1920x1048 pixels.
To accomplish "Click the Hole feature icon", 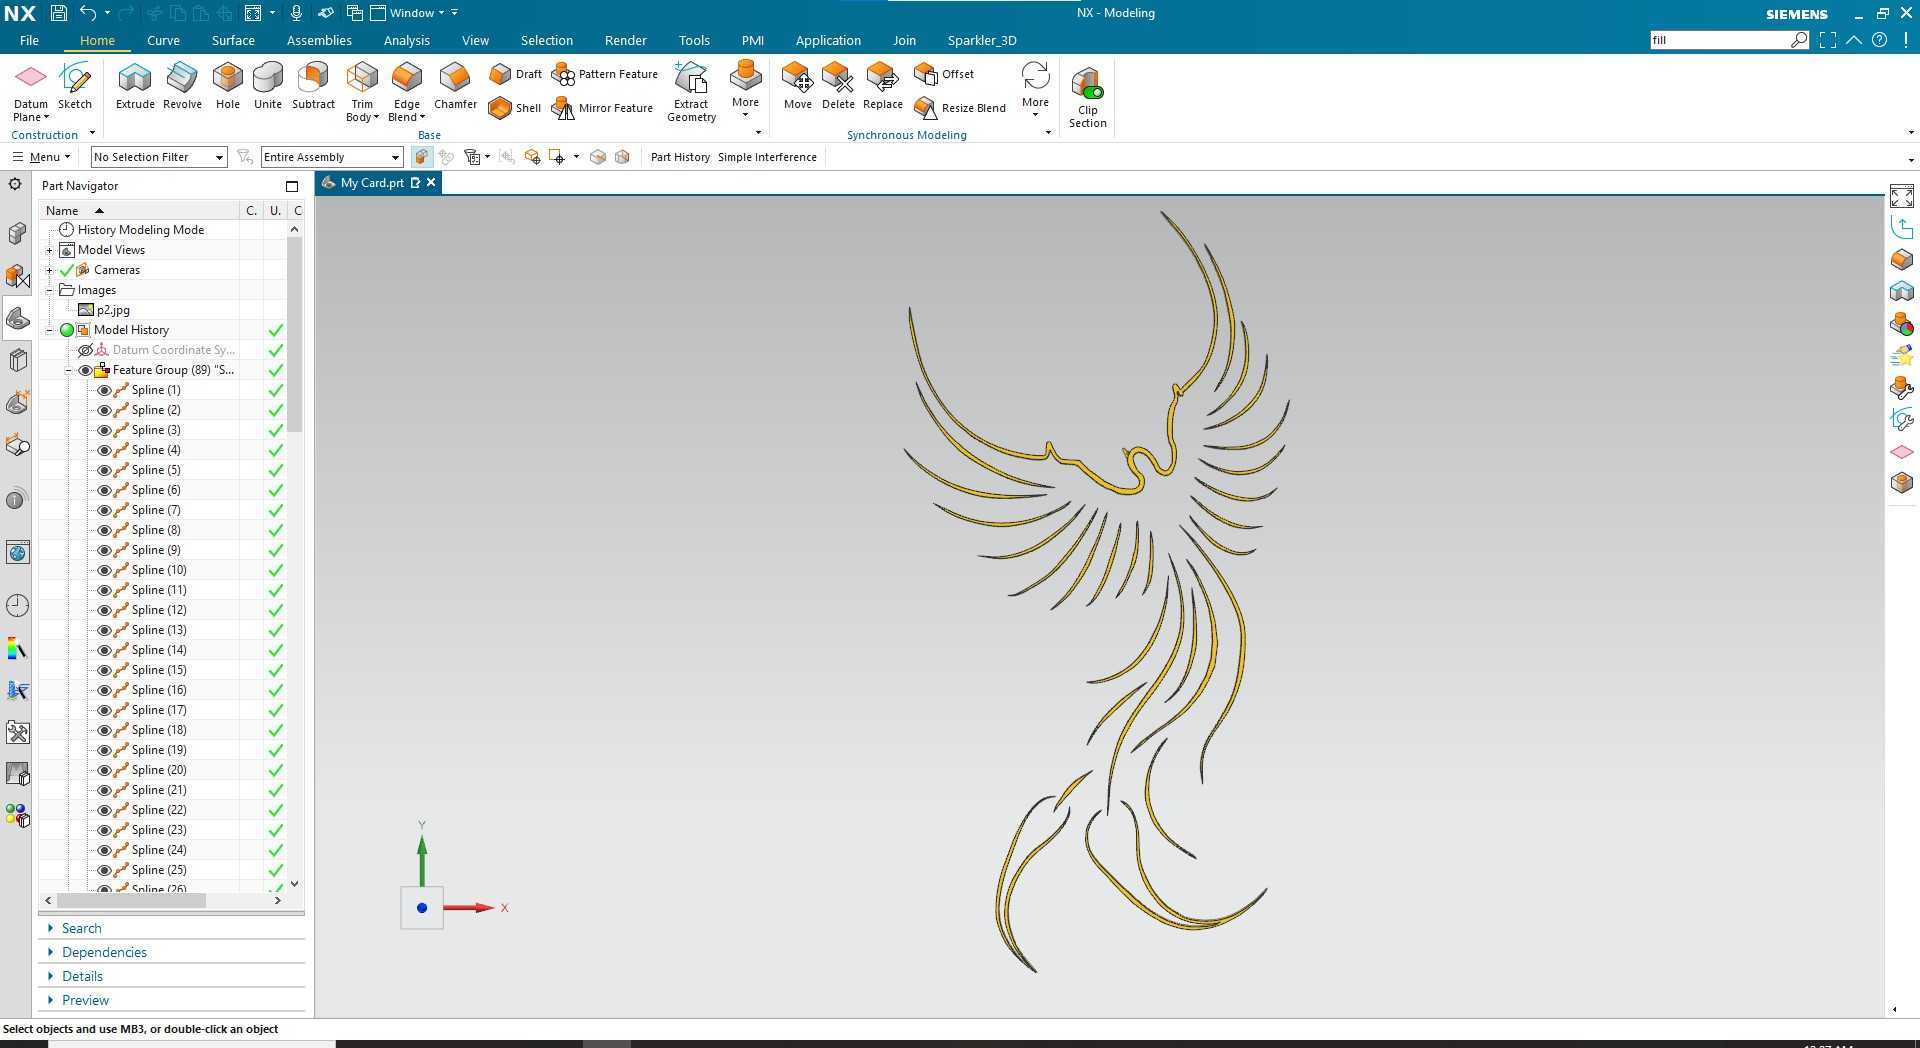I will click(x=228, y=85).
